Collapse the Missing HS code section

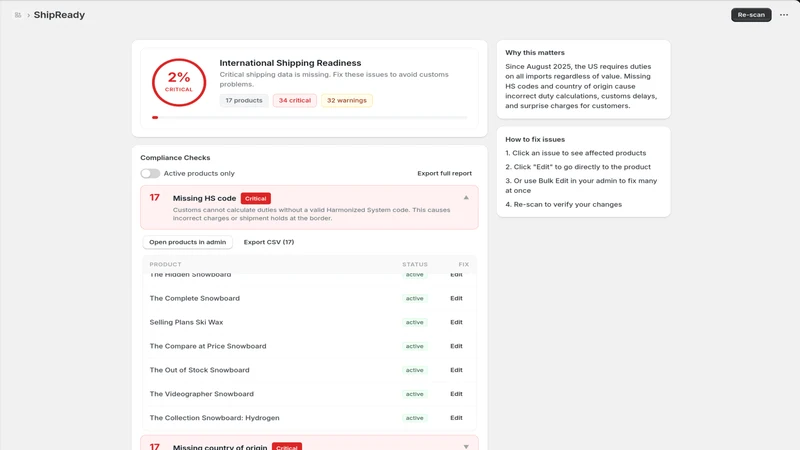pyautogui.click(x=466, y=198)
